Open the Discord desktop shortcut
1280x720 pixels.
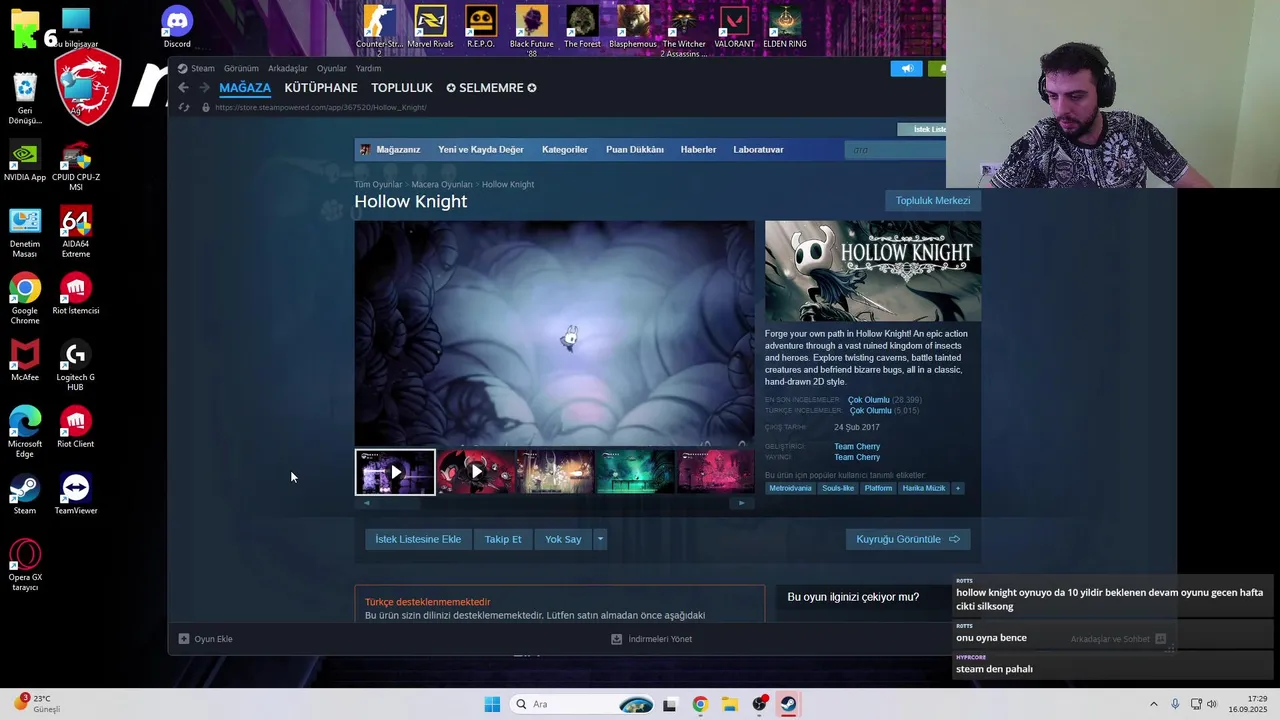[177, 27]
